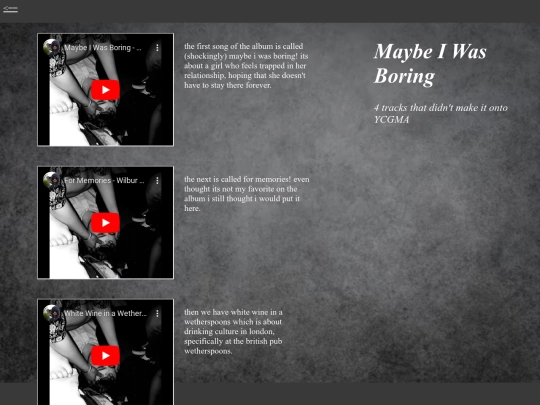Play the White Wine in a Wetherspoons video
The image size is (540, 405).
tap(105, 356)
